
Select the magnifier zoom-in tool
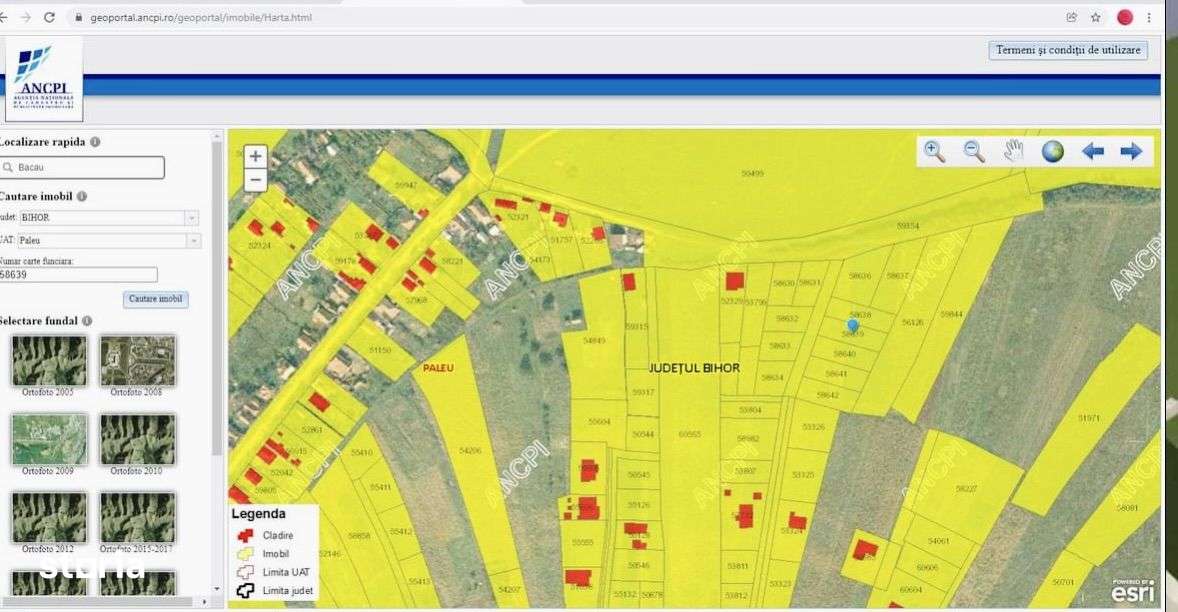pyautogui.click(x=935, y=151)
